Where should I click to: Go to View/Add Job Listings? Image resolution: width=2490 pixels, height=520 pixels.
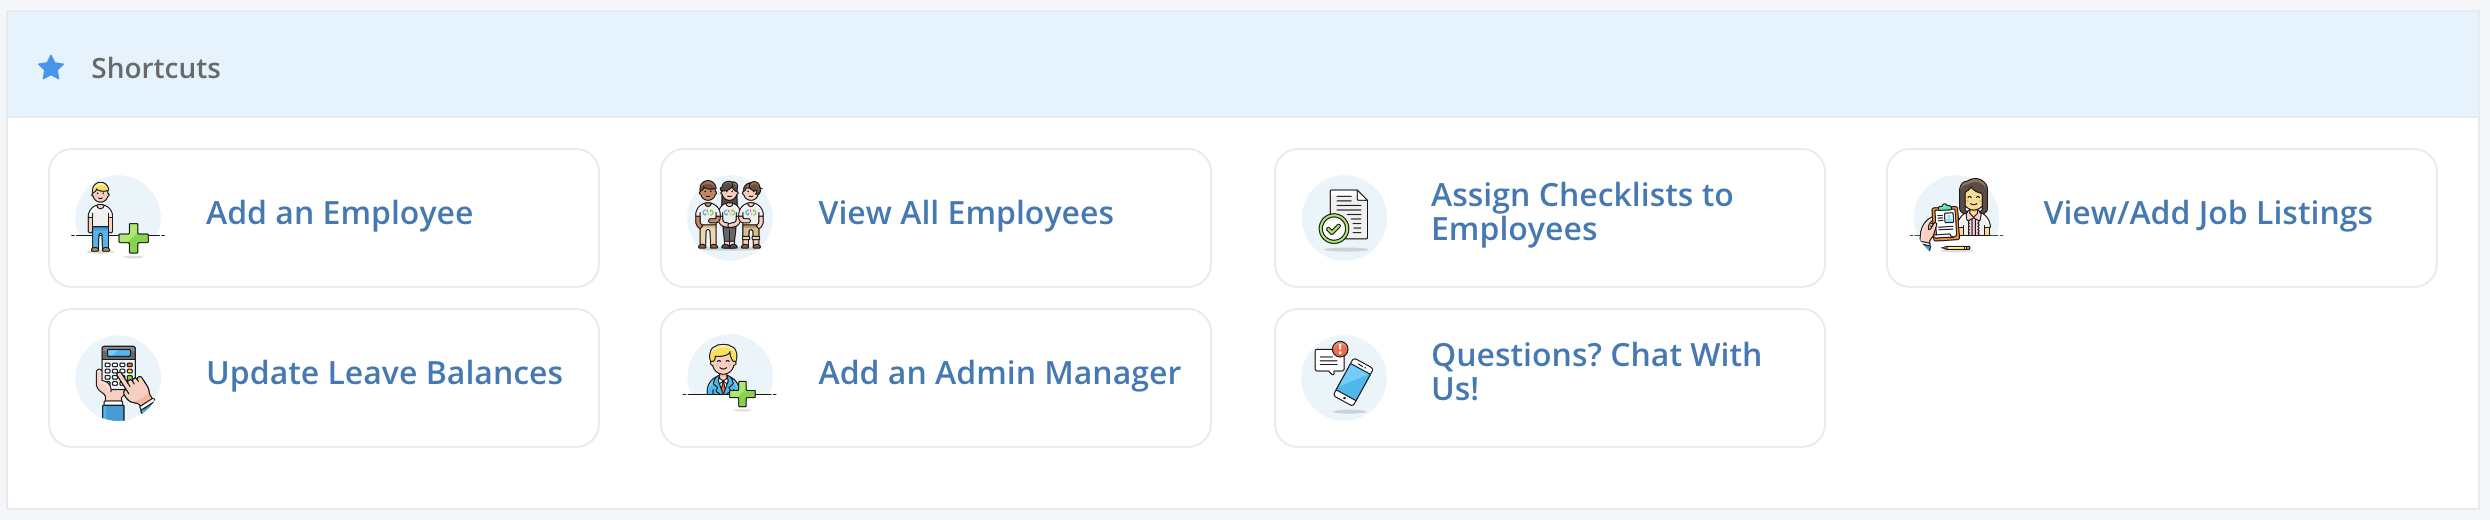tap(2207, 213)
